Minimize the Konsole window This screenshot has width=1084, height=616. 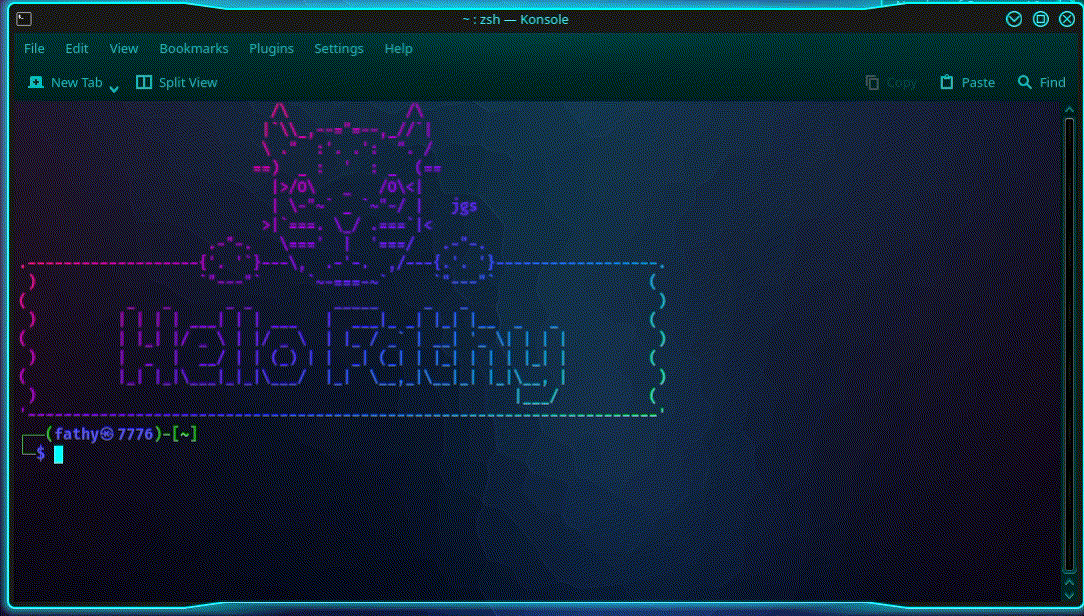click(1013, 19)
